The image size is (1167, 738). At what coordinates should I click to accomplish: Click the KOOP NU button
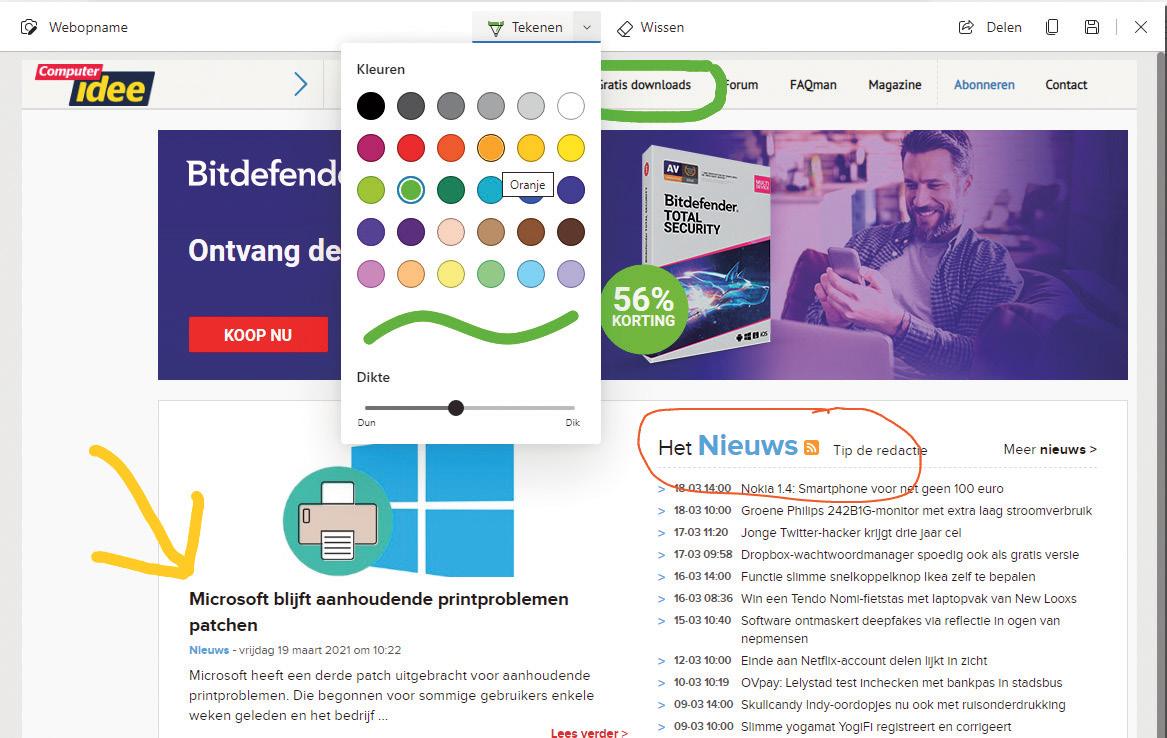[x=258, y=335]
